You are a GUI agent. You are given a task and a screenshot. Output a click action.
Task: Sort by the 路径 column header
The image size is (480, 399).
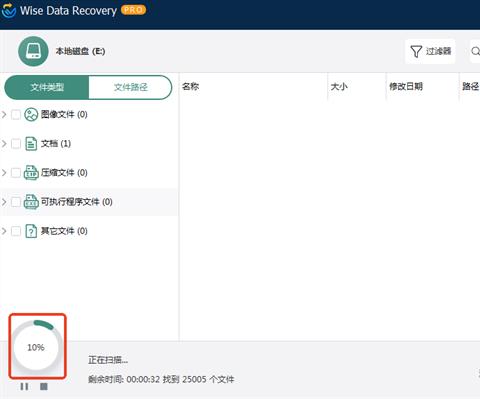click(x=470, y=87)
